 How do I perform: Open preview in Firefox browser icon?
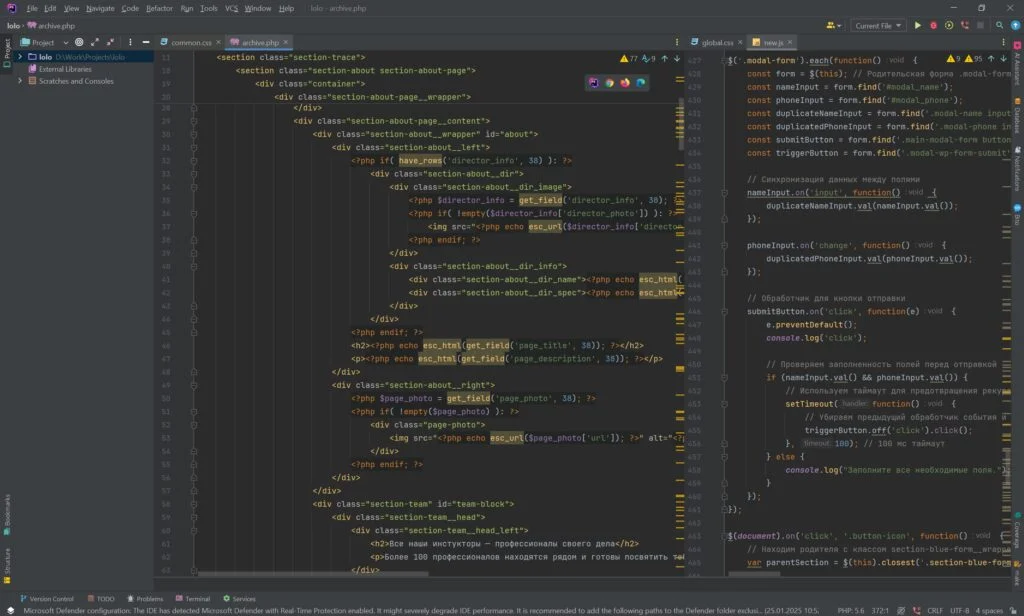point(625,83)
